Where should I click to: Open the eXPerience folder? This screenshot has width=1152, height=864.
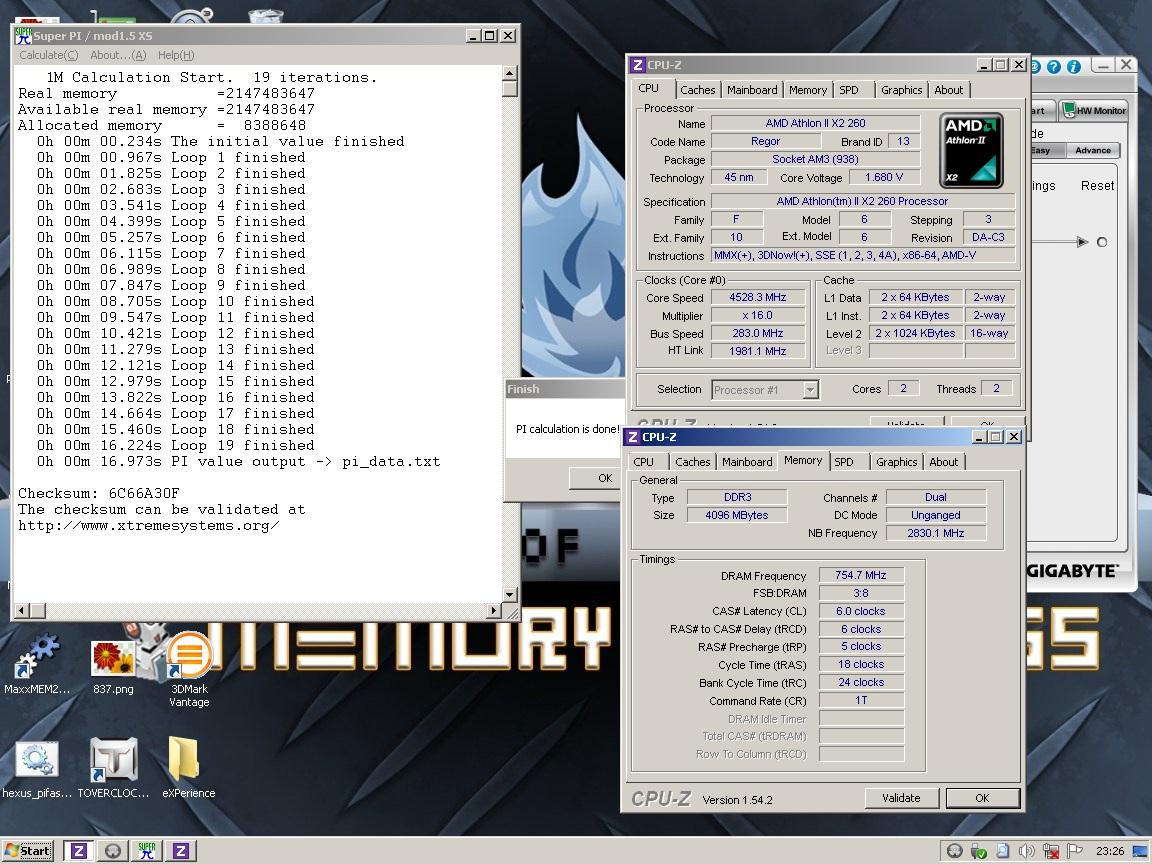tap(188, 768)
